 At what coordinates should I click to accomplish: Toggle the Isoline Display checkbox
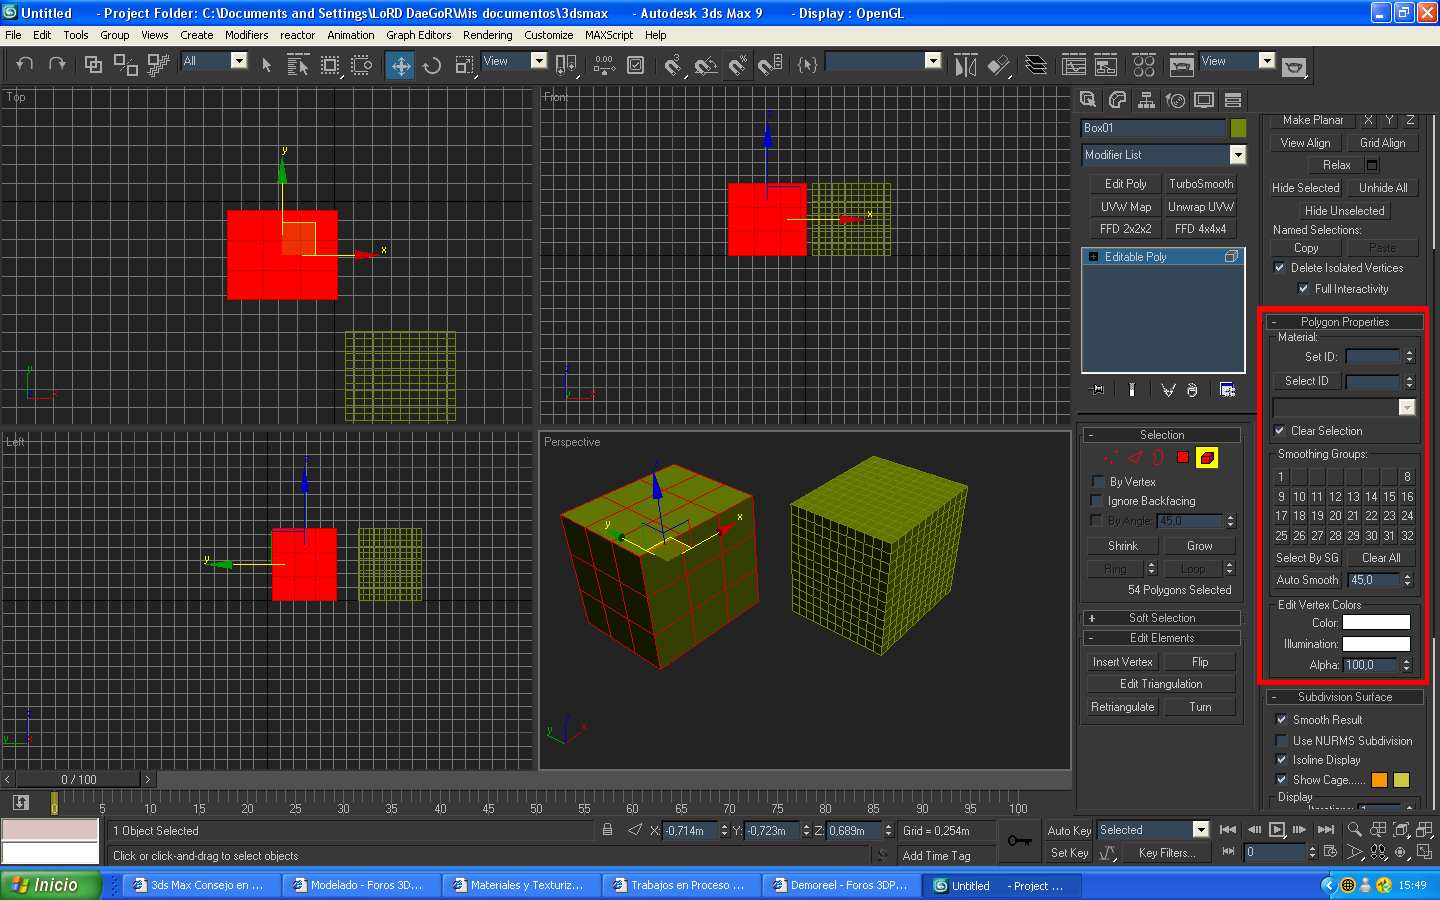(x=1281, y=759)
